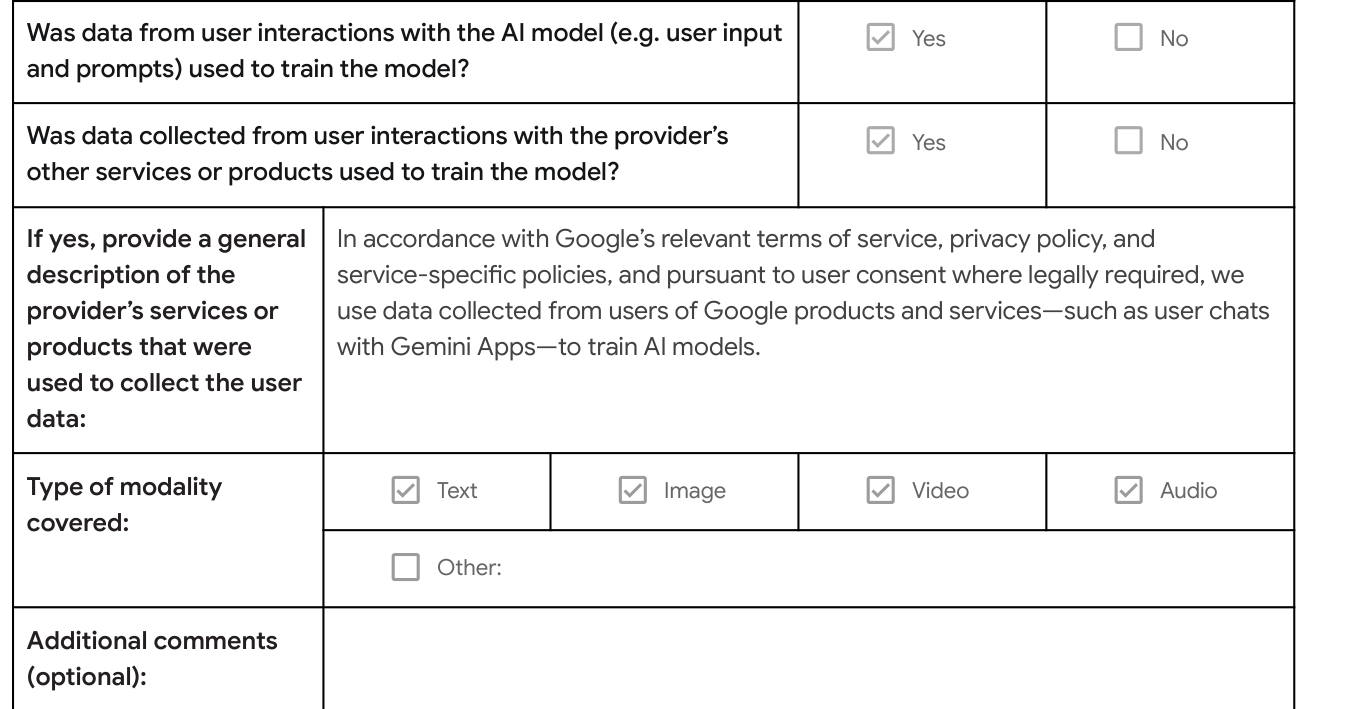Click the 'Audio' label text

pyautogui.click(x=1188, y=490)
